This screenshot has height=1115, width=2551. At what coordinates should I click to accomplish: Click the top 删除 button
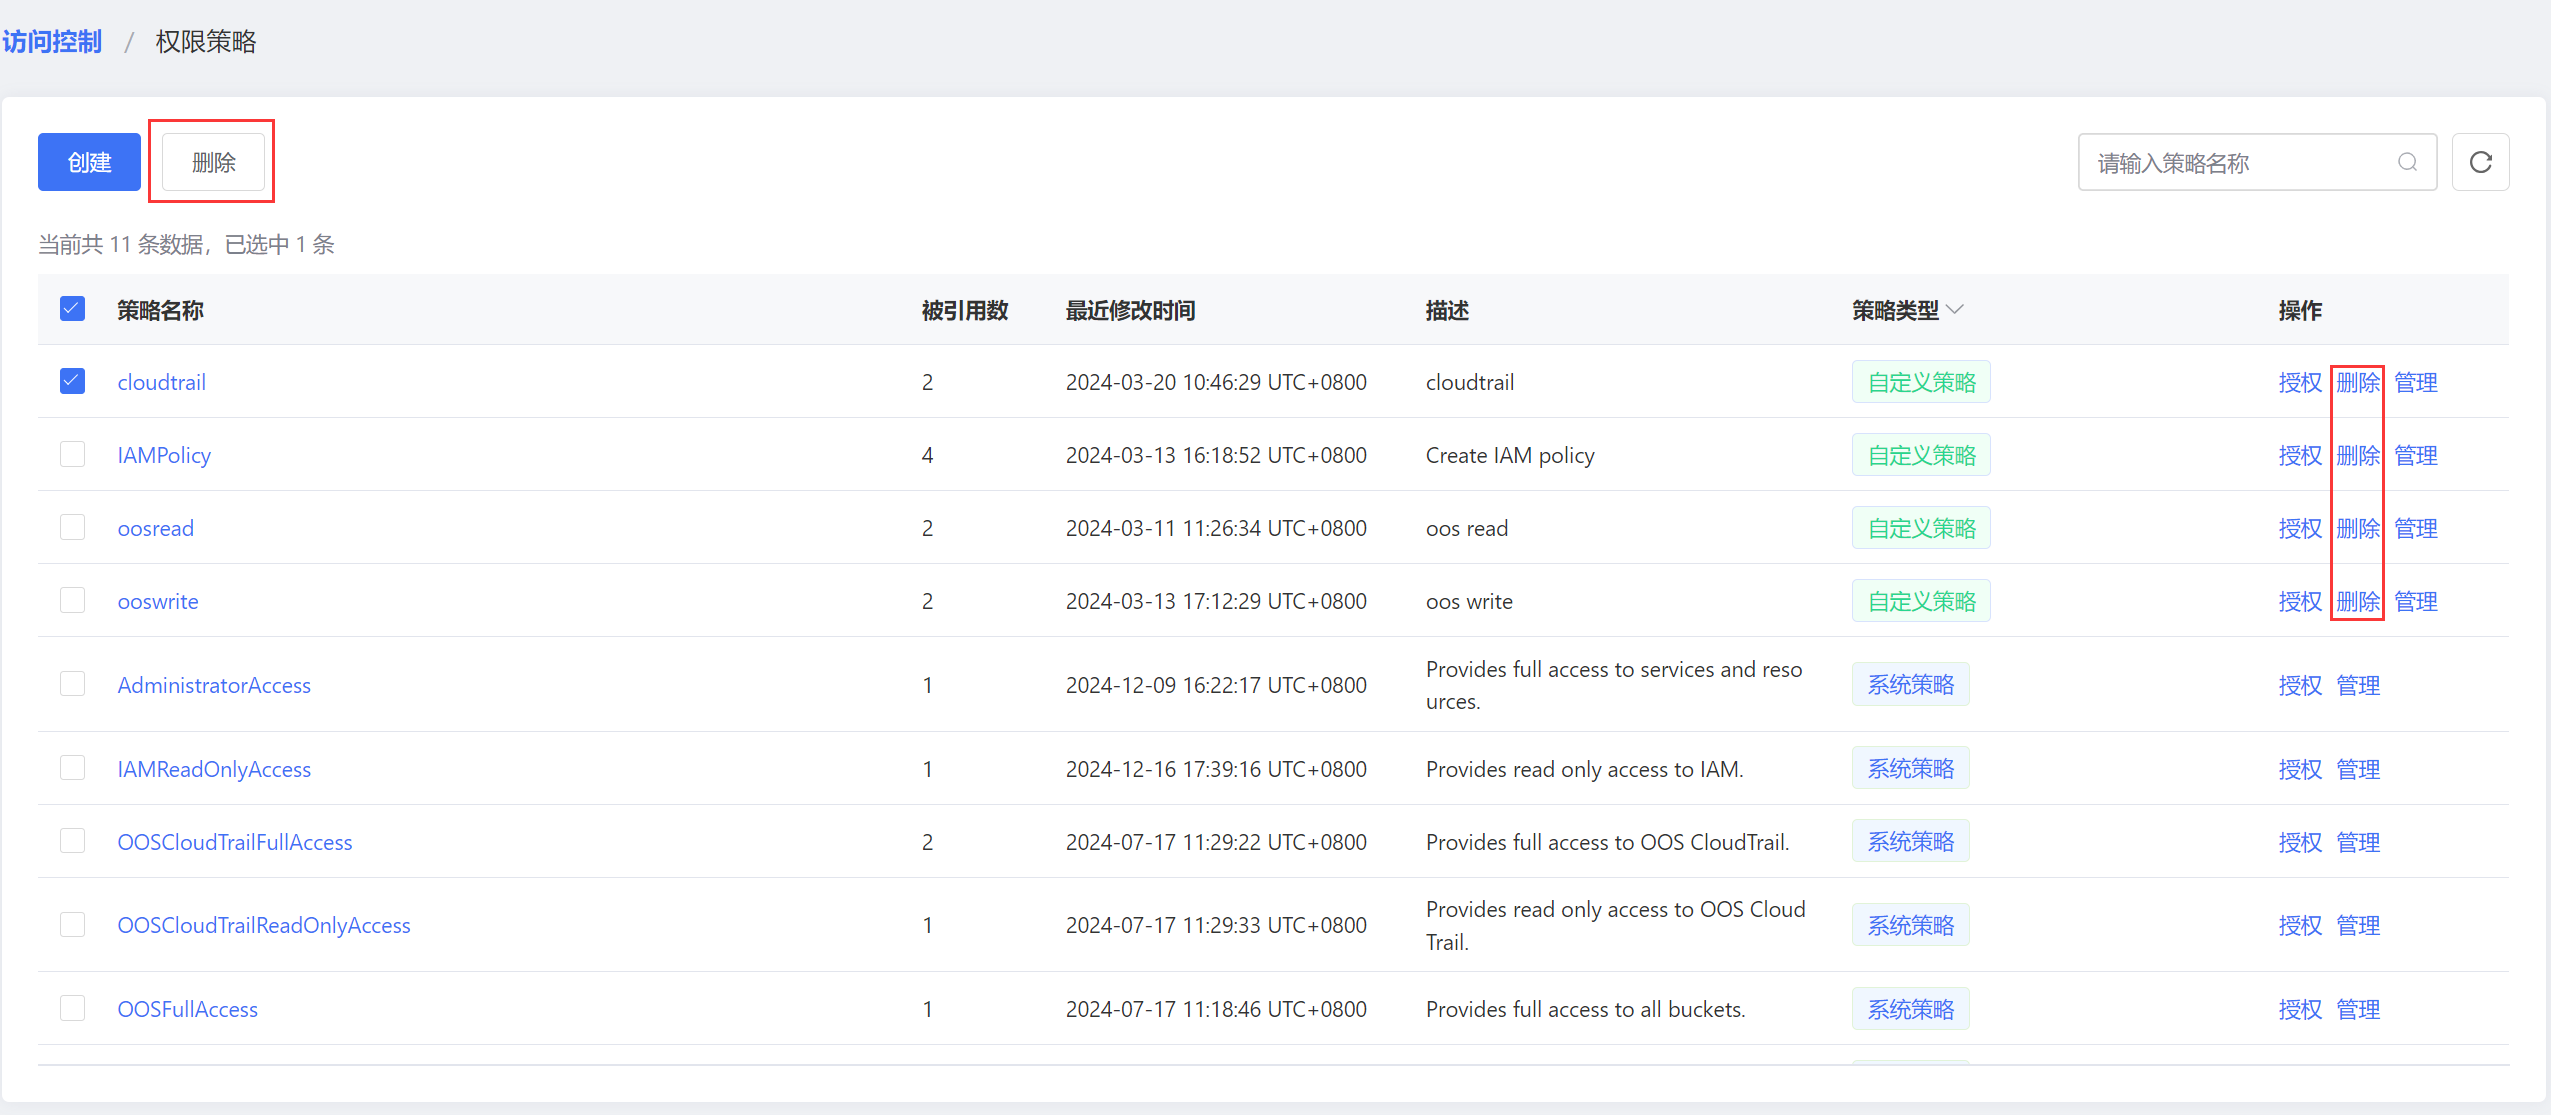(213, 162)
